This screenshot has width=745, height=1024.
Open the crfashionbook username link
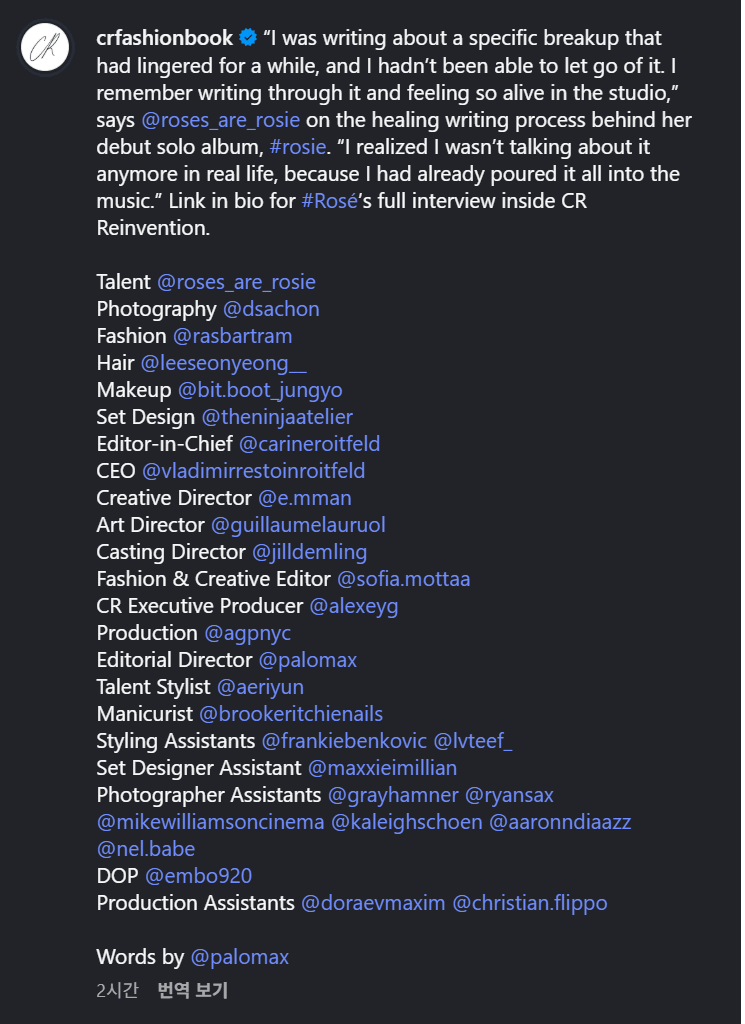click(x=165, y=39)
